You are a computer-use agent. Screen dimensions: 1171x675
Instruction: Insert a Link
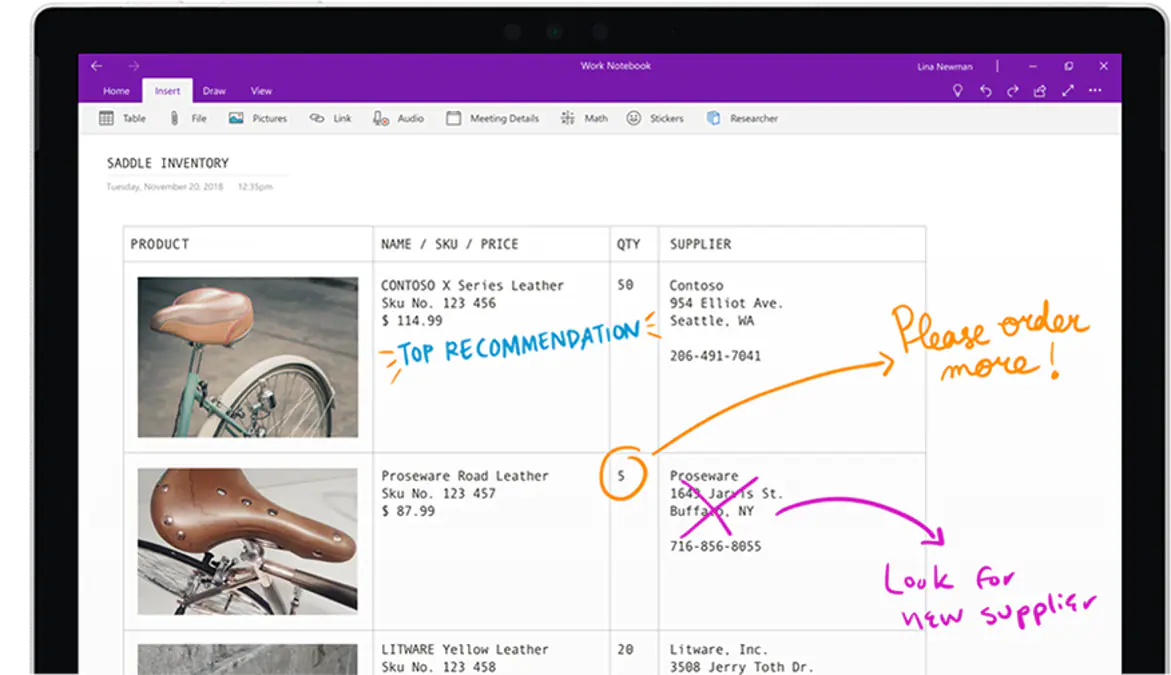[330, 117]
